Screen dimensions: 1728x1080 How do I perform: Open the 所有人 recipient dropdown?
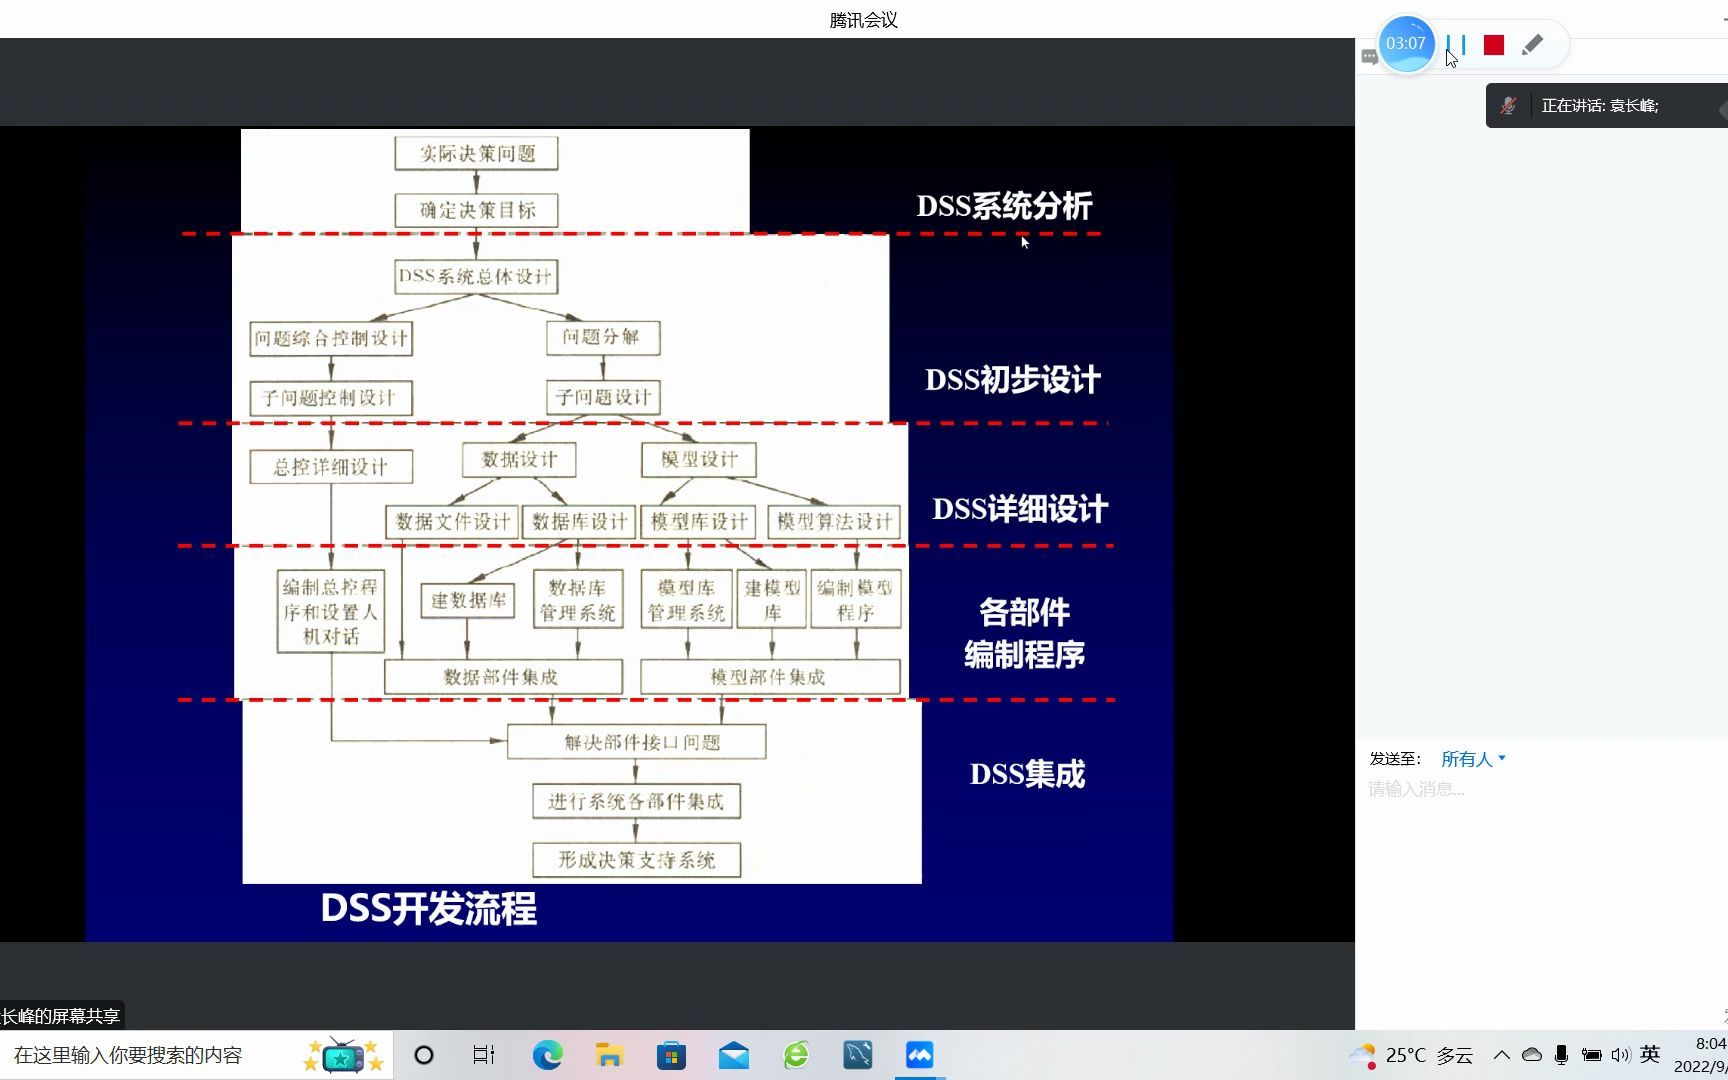(1473, 759)
